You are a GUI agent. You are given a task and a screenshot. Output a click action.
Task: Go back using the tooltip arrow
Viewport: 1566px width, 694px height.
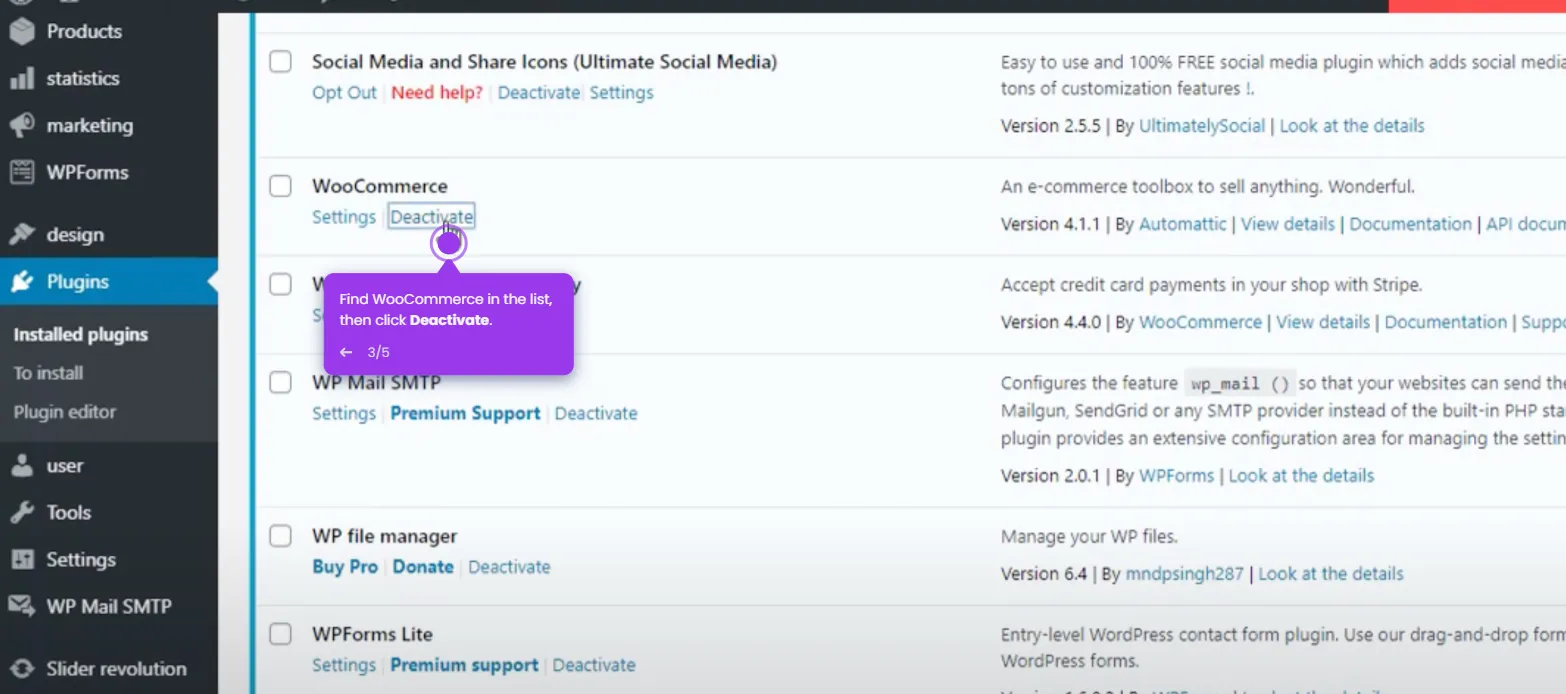tap(346, 352)
